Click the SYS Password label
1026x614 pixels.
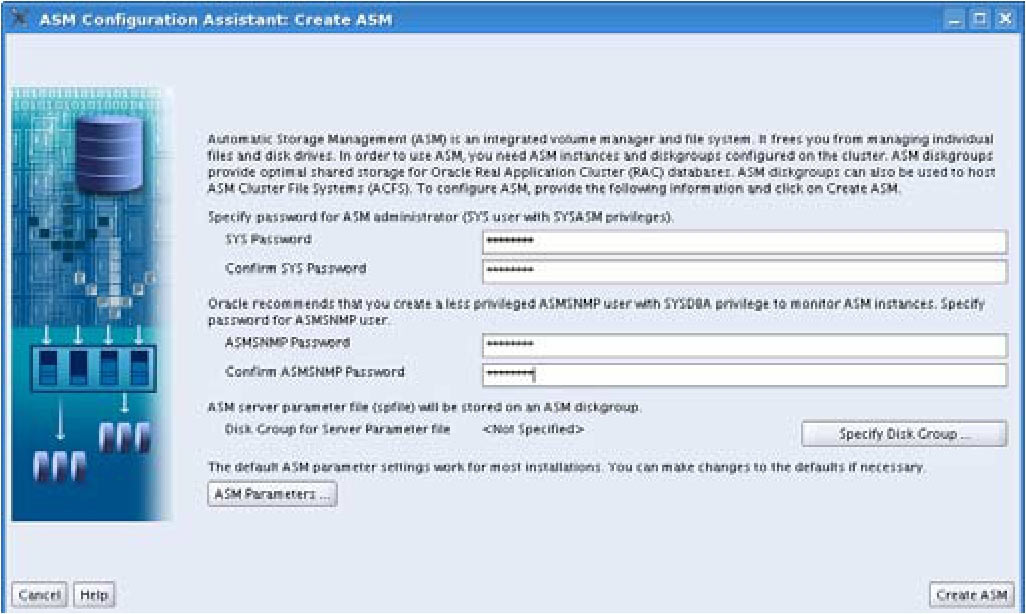[x=269, y=240]
